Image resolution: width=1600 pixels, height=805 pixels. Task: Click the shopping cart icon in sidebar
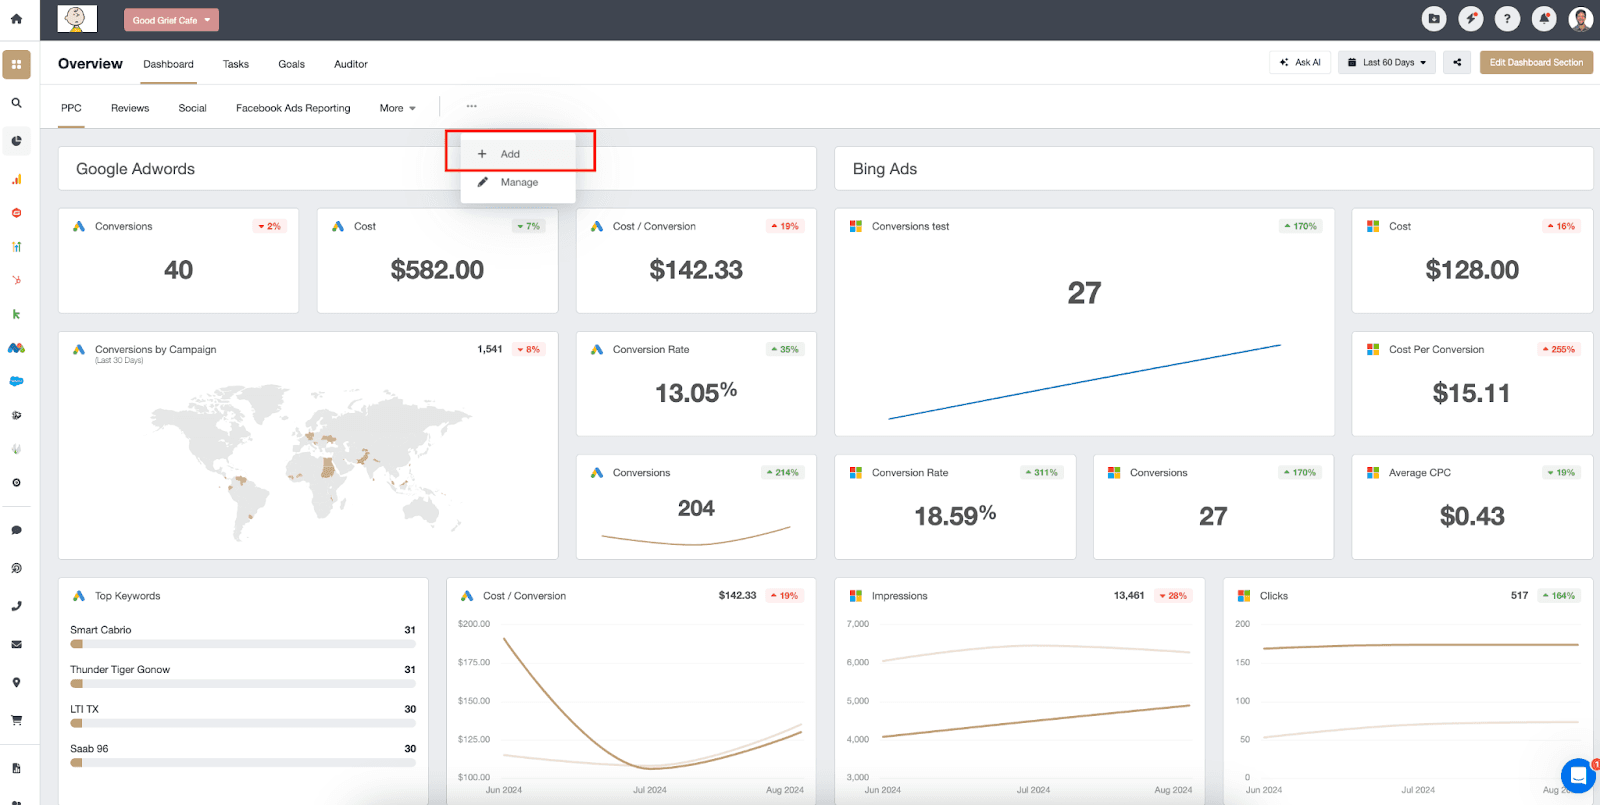16,720
